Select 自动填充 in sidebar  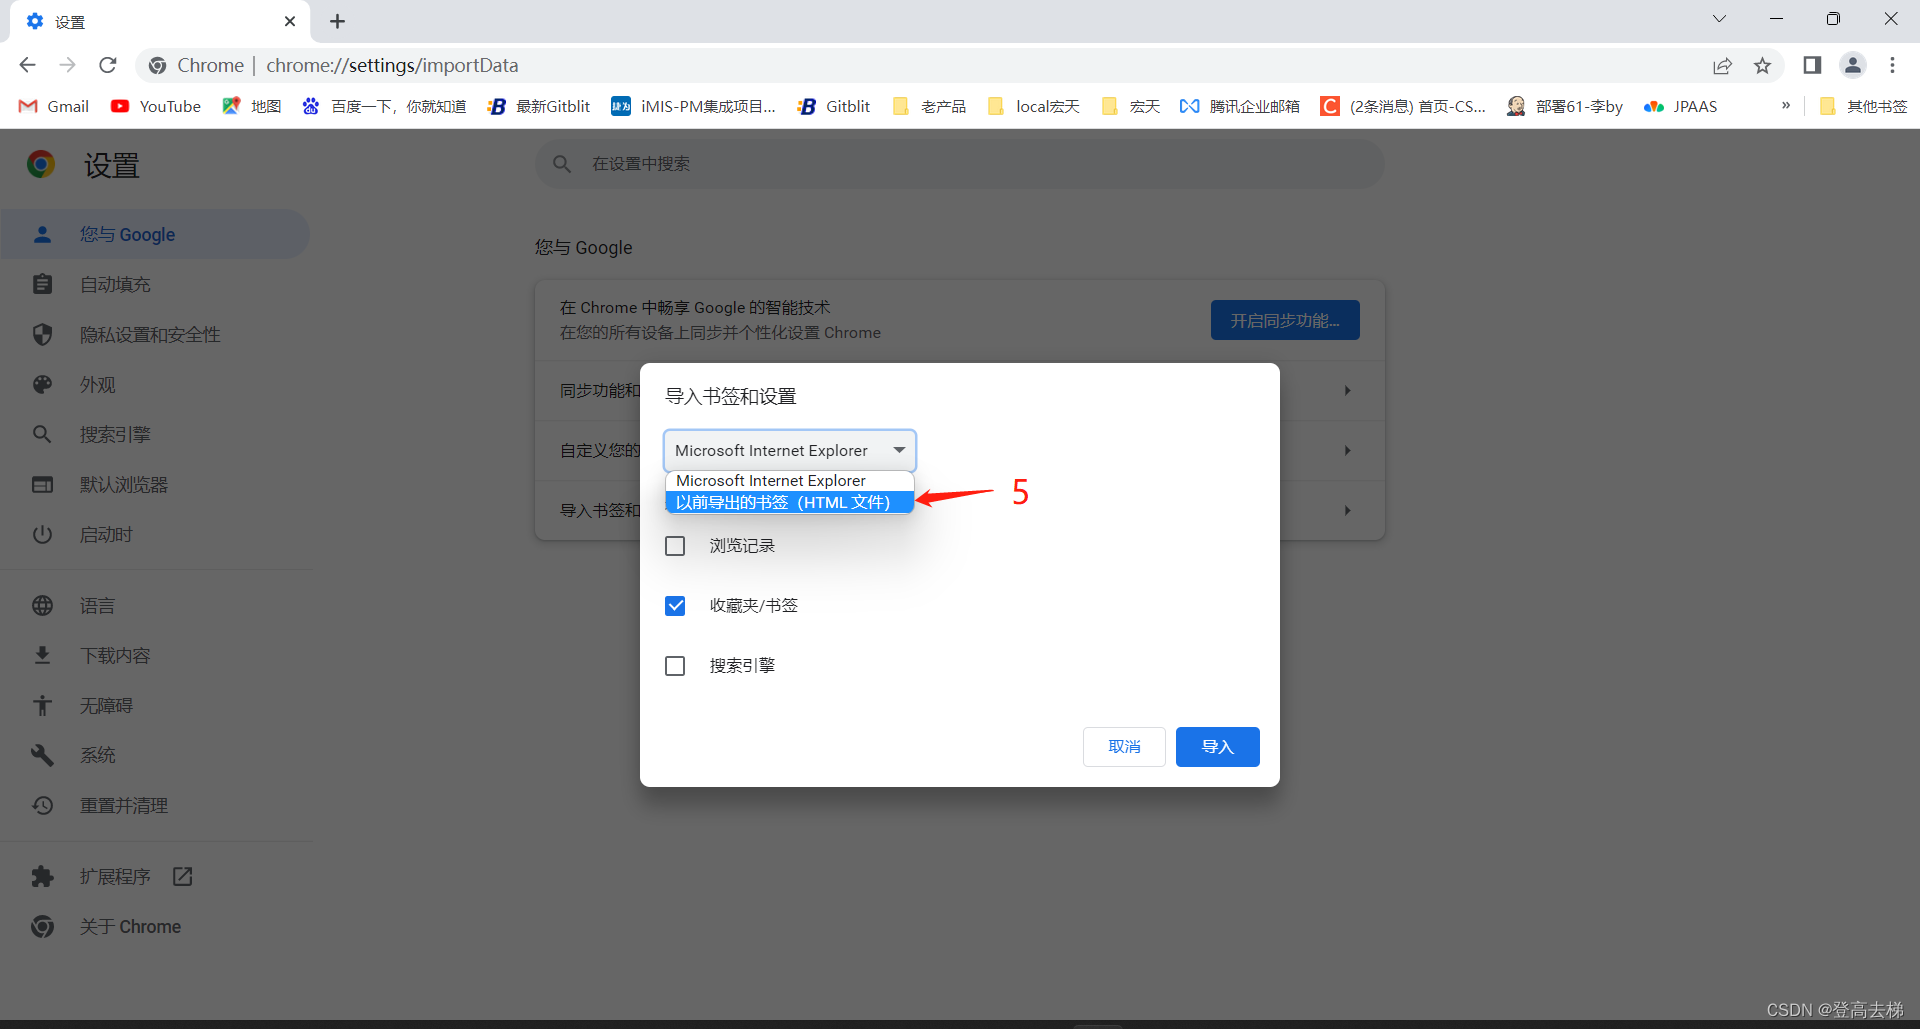tap(155, 284)
